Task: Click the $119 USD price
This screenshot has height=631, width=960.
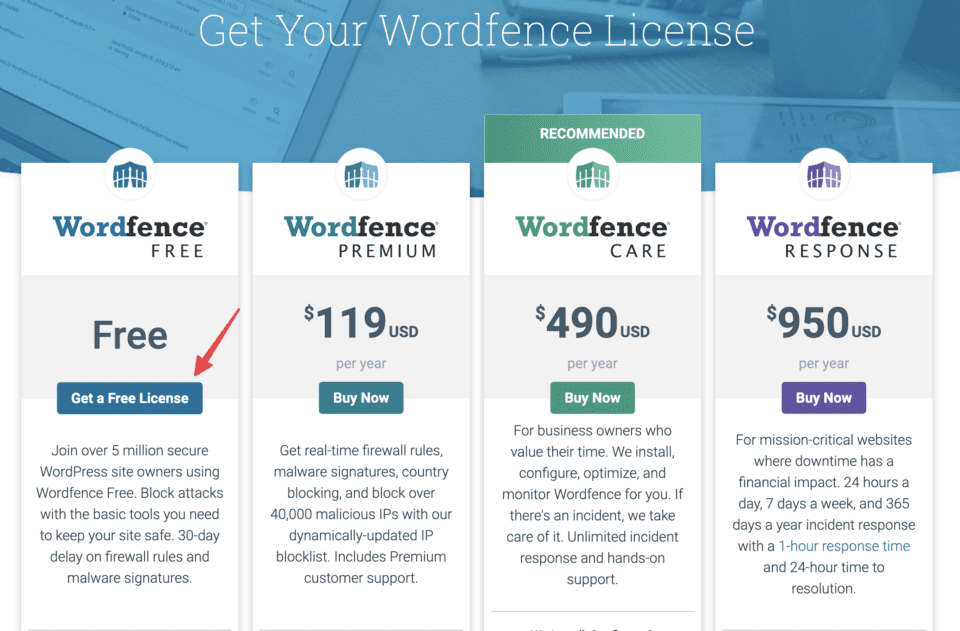Action: [x=361, y=324]
